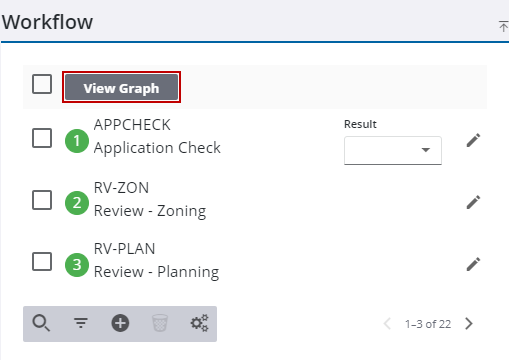The image size is (509, 360).
Task: Open workflow settings gears icon
Action: [199, 323]
